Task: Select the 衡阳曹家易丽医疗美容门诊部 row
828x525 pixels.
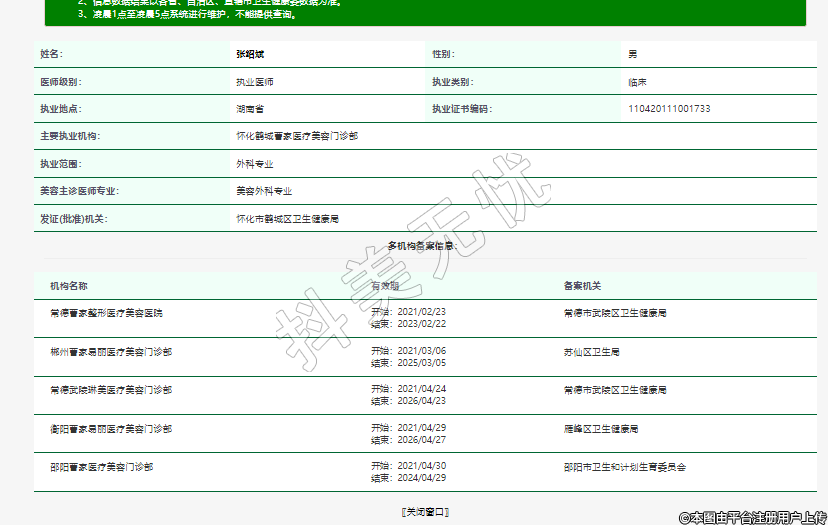Action: 110,428
